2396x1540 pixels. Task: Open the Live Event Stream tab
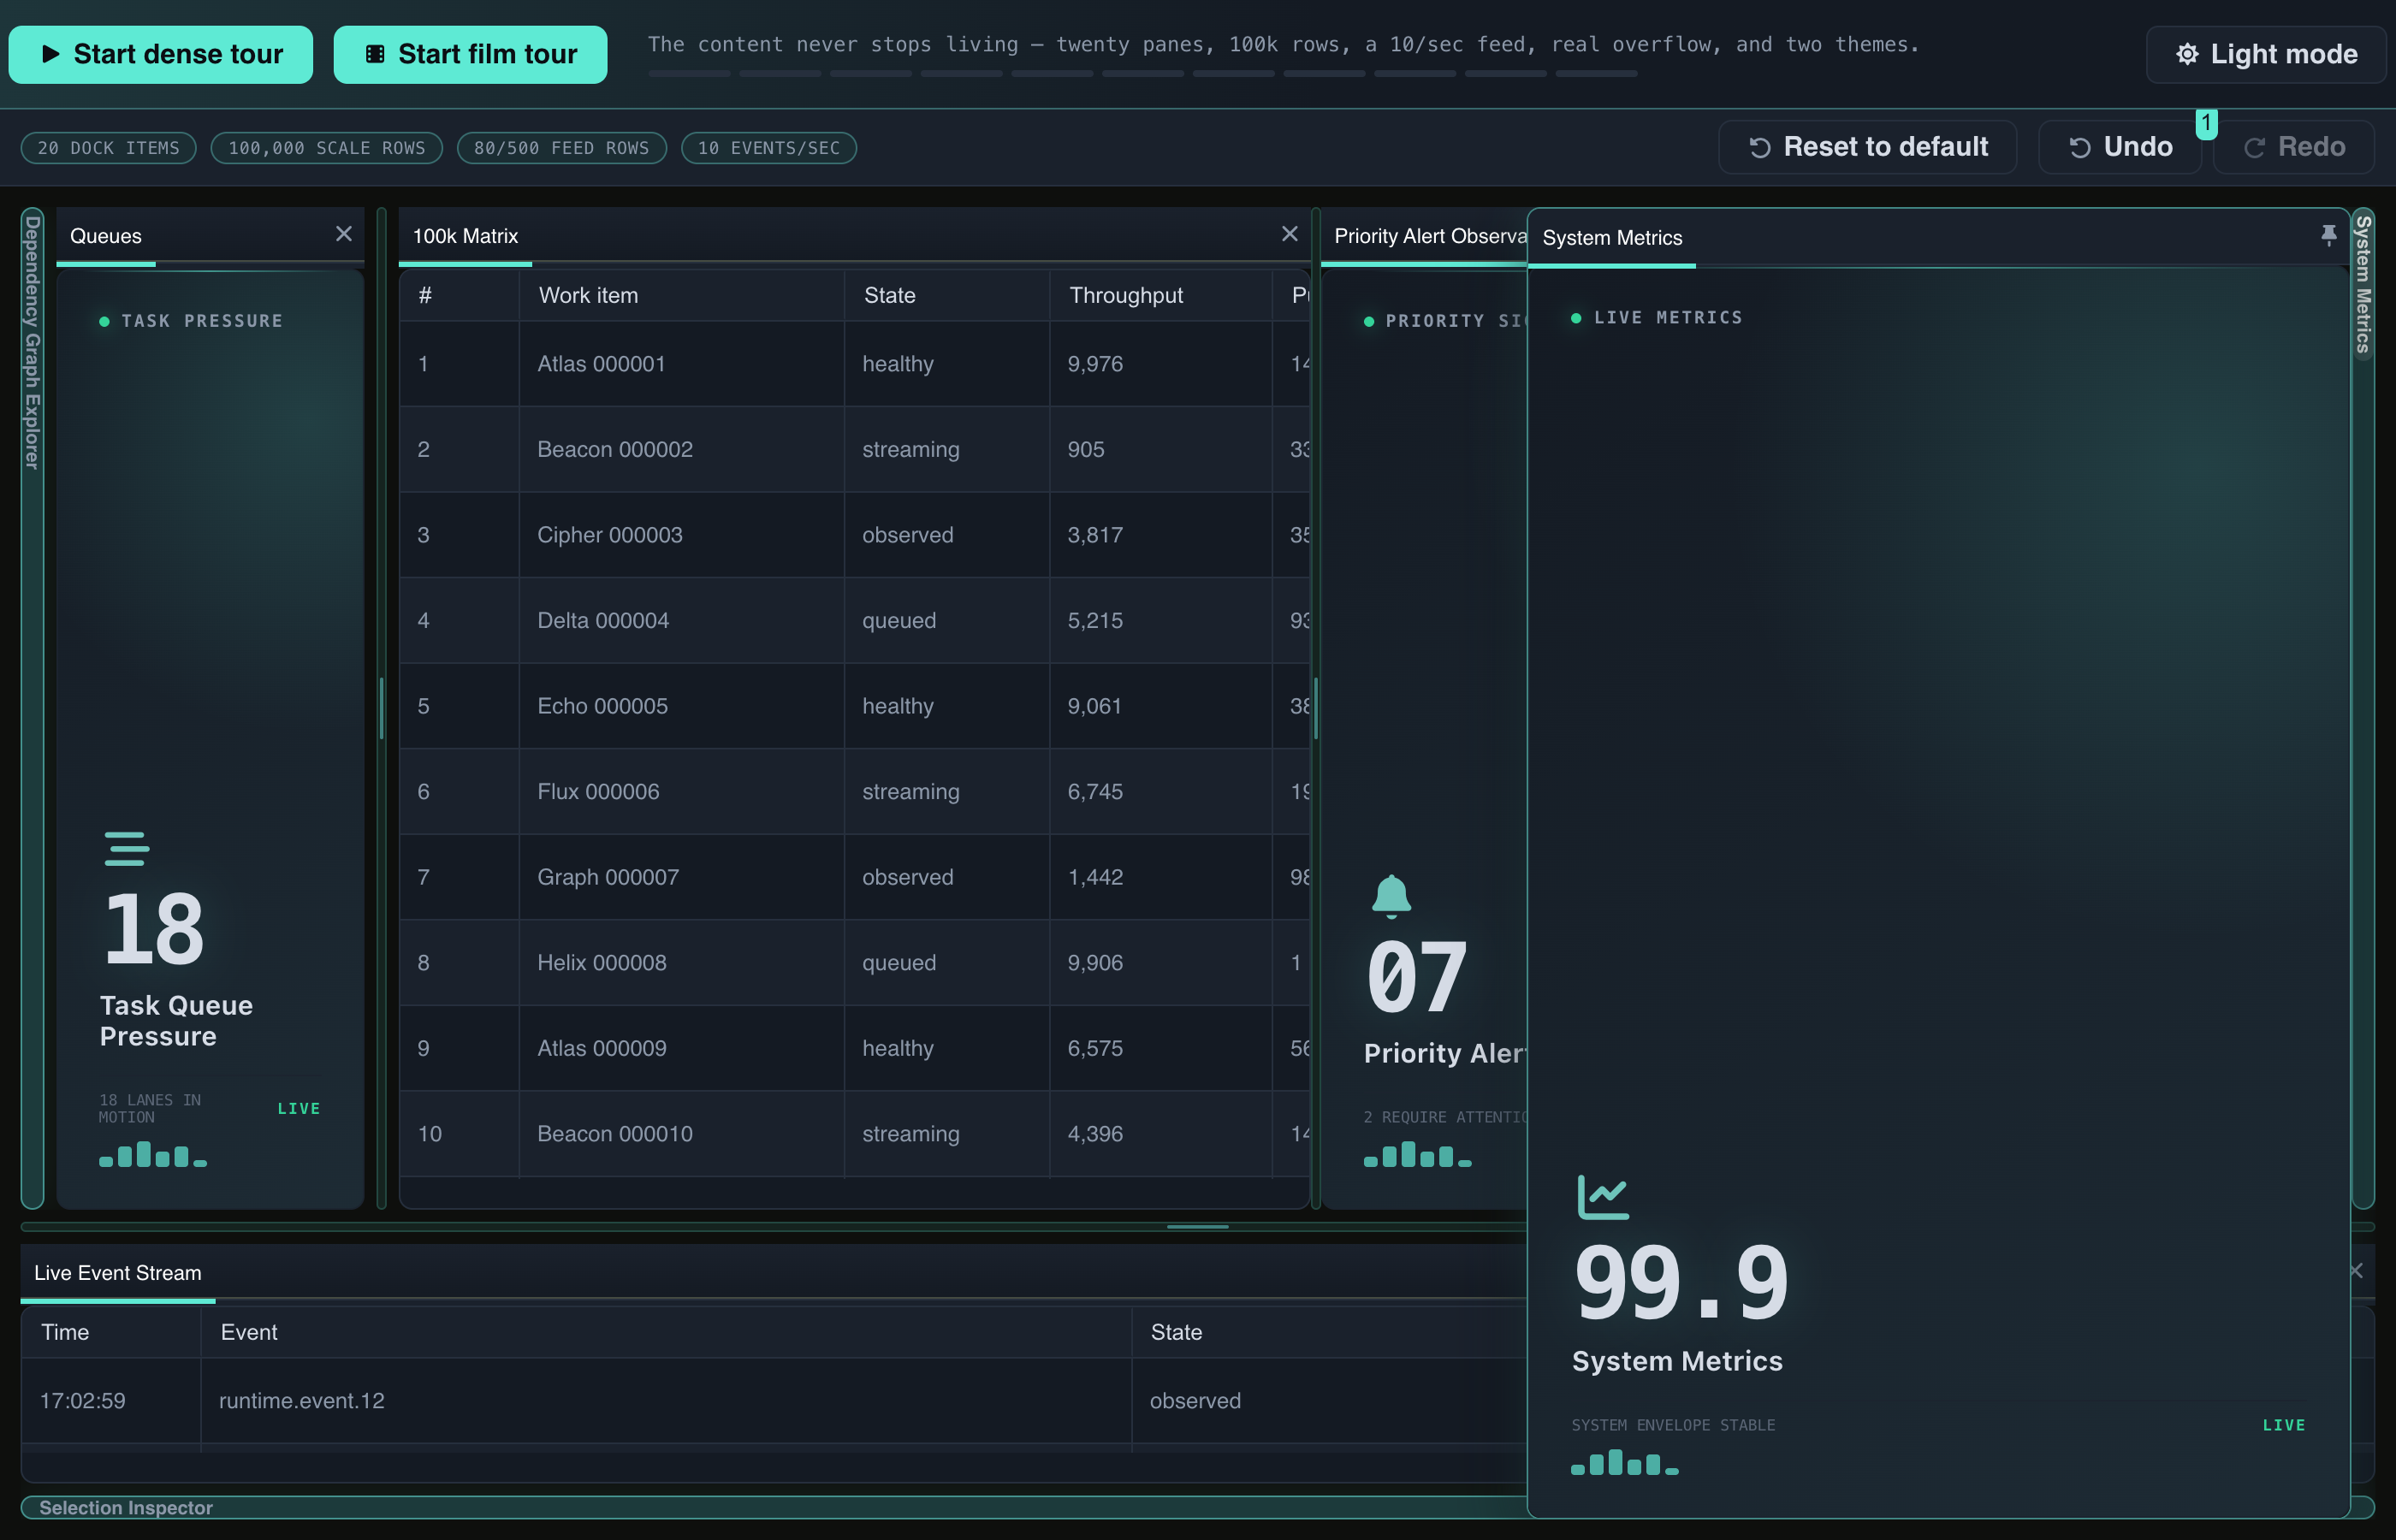[118, 1273]
